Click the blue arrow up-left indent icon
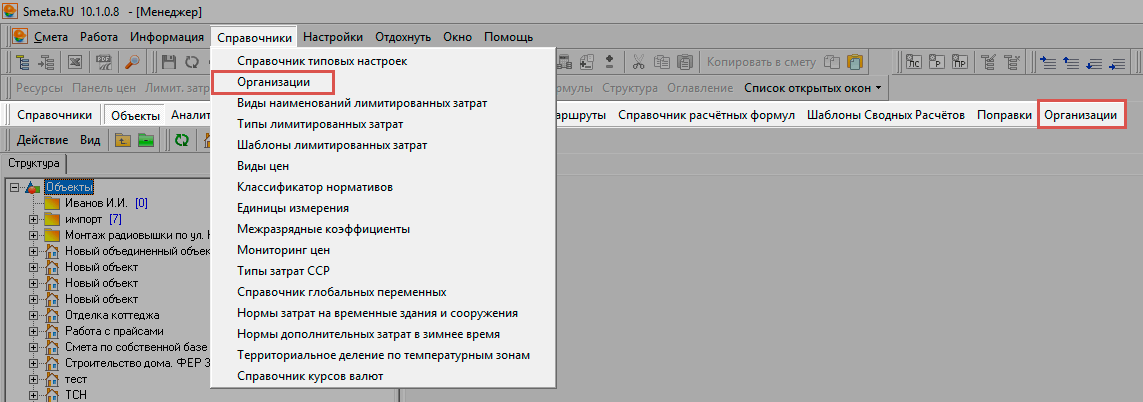 point(1048,63)
